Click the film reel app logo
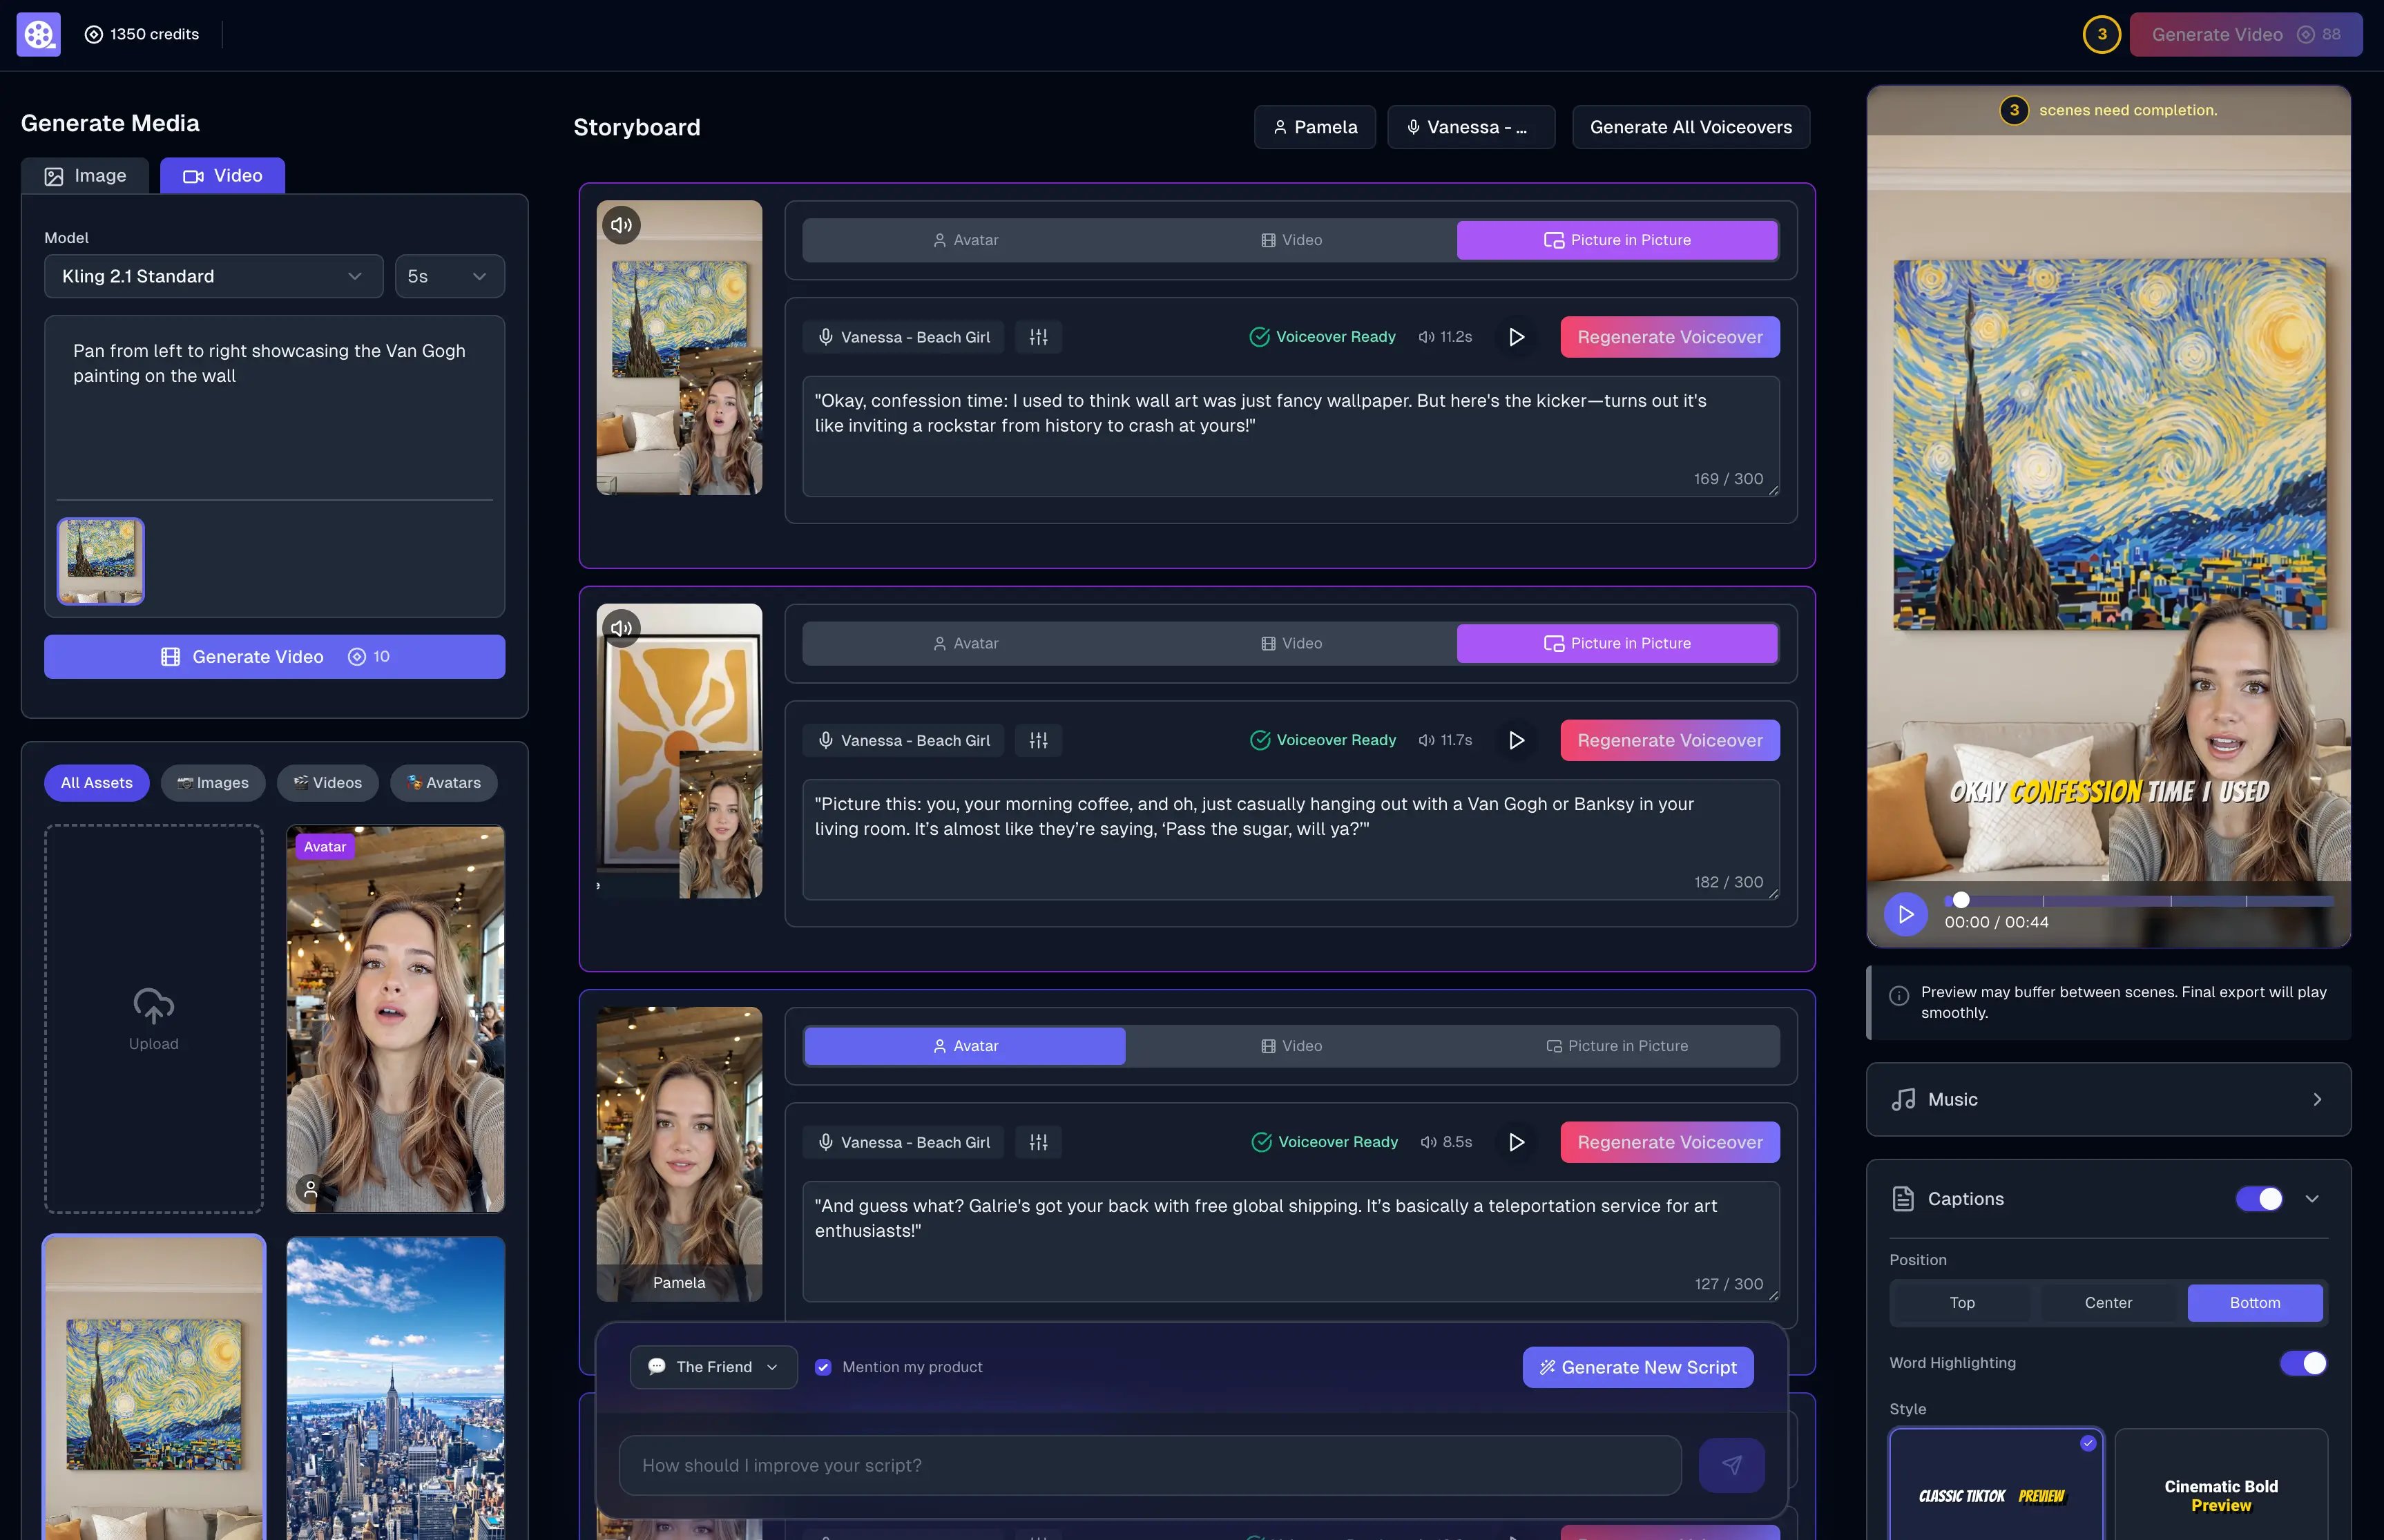Image resolution: width=2384 pixels, height=1540 pixels. click(x=38, y=34)
